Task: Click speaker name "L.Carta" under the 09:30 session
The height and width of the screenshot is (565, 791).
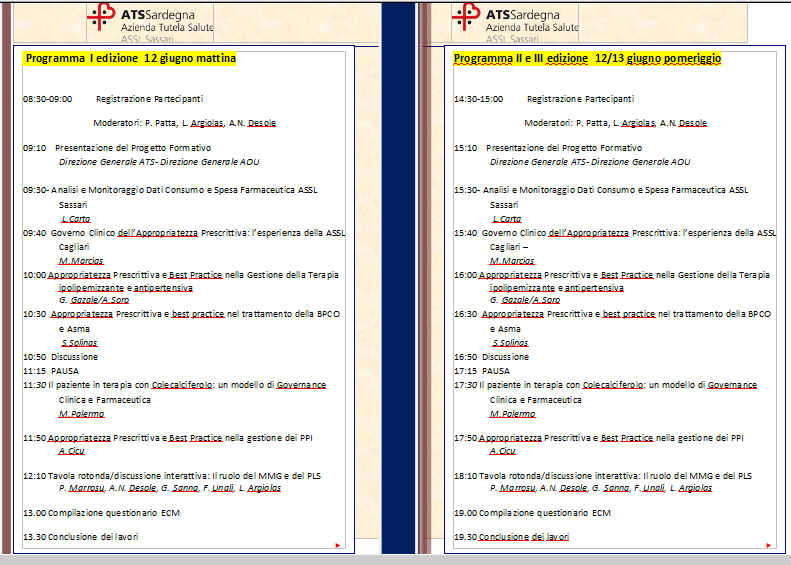Action: (x=76, y=219)
